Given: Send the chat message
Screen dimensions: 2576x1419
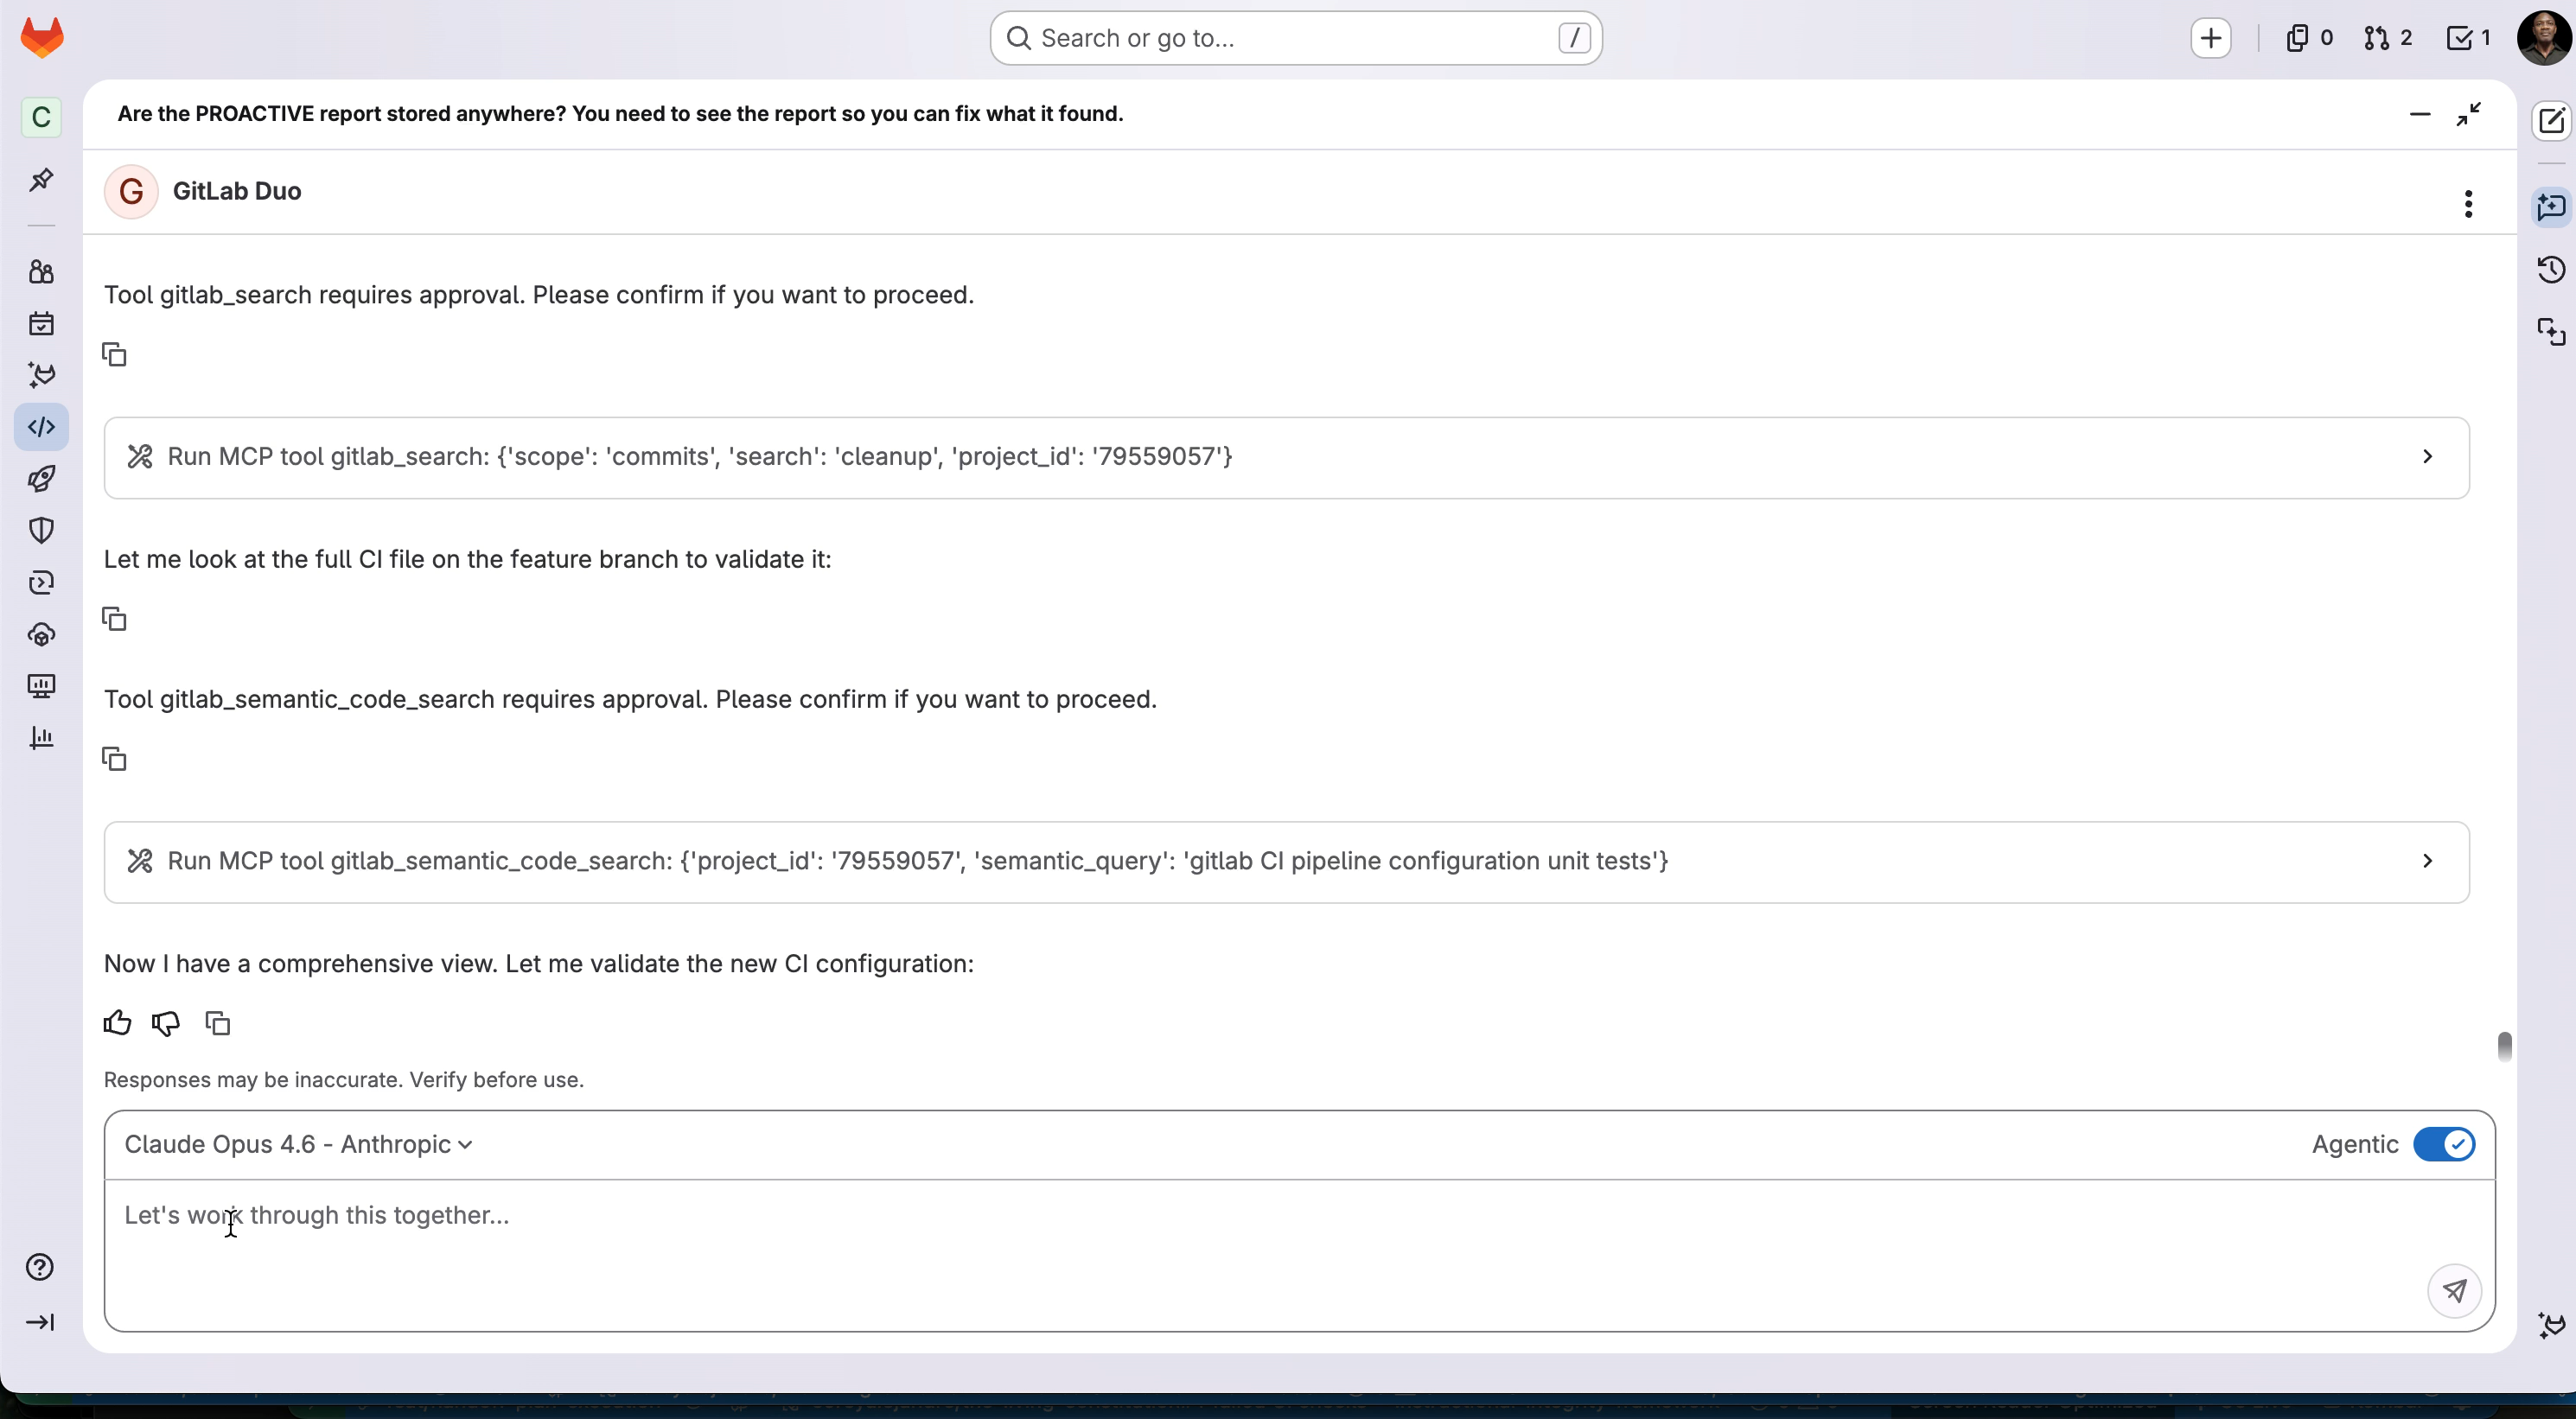Looking at the screenshot, I should coord(2454,1290).
